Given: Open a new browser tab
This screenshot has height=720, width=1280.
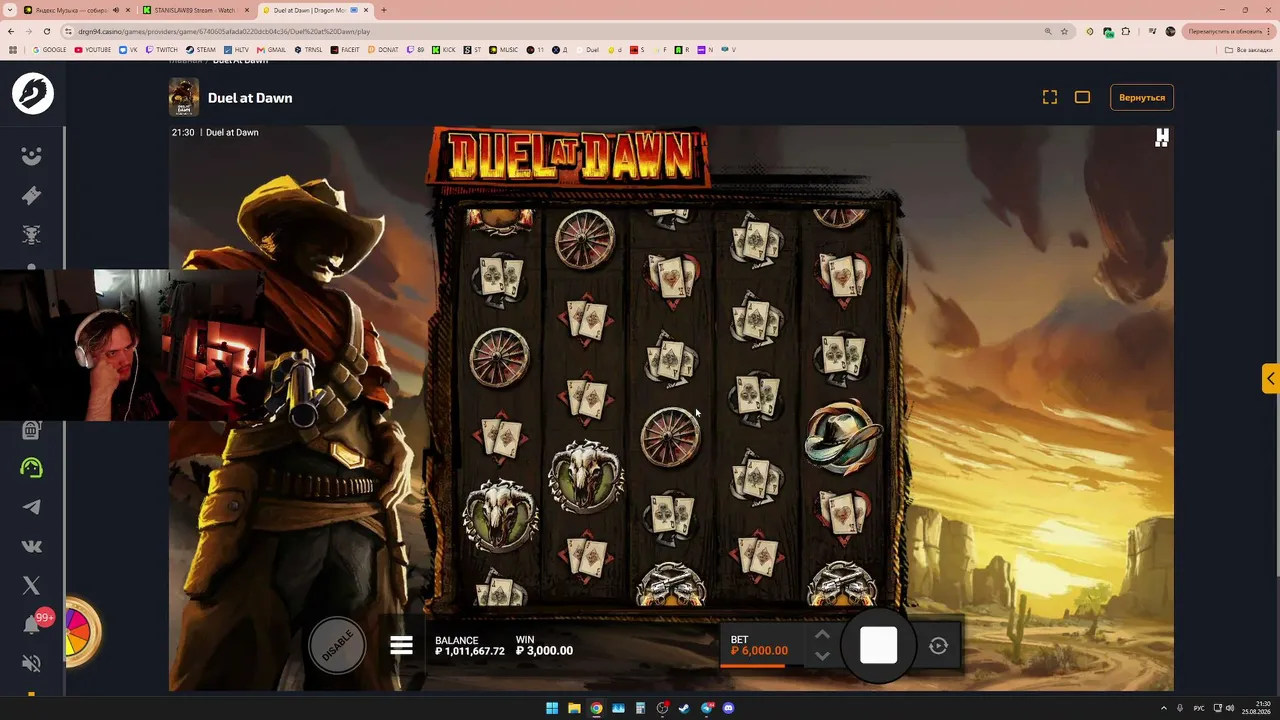Looking at the screenshot, I should click(384, 10).
